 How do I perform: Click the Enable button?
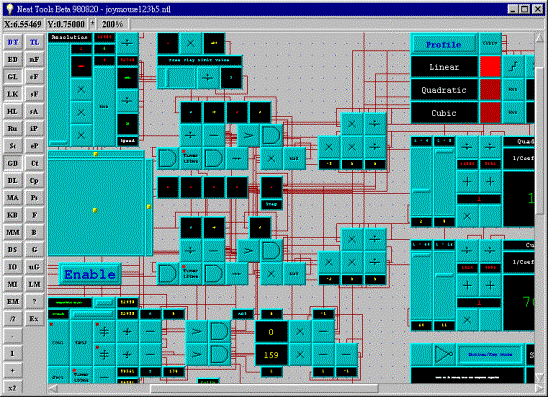coord(90,274)
